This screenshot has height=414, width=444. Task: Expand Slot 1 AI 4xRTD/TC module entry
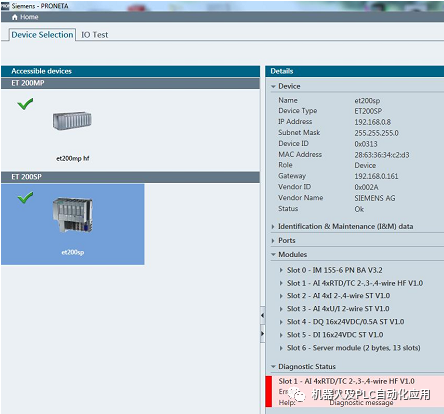281,283
